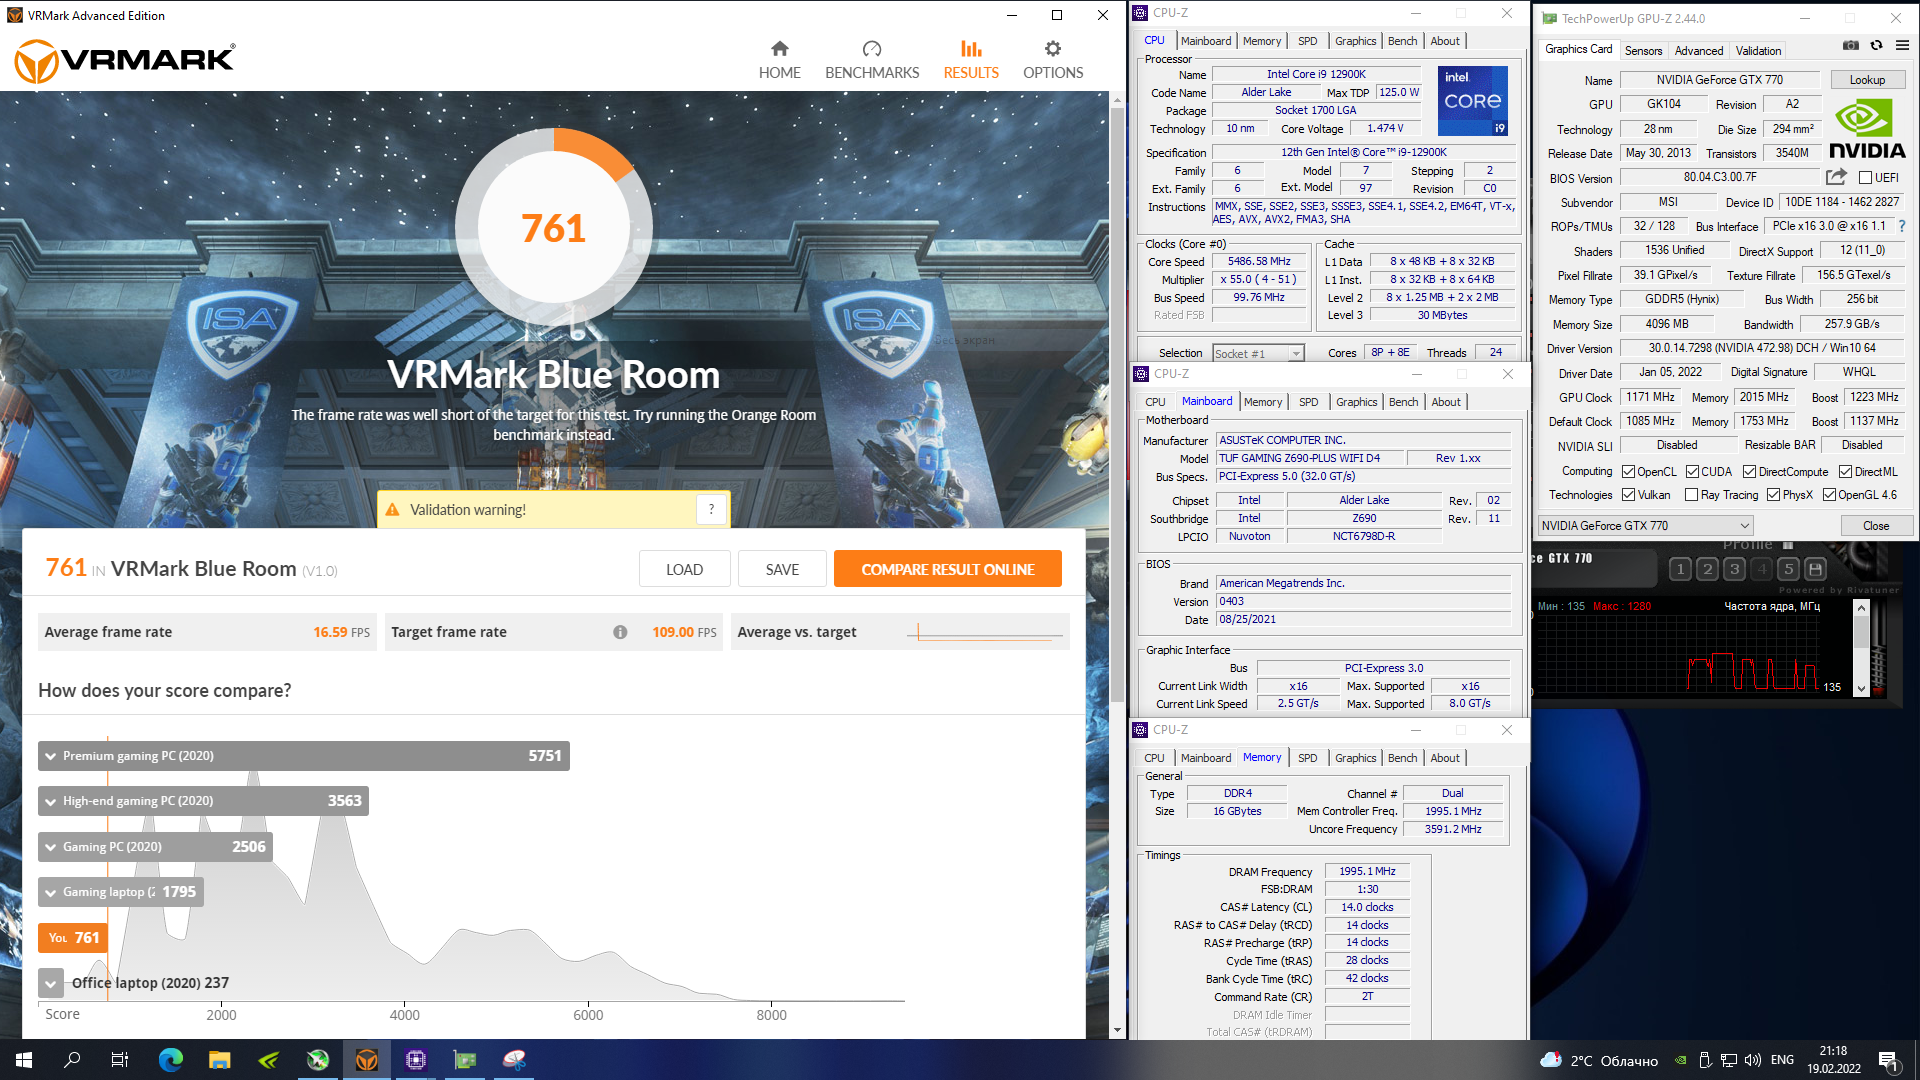
Task: Click the Lookup button in GPU-Z
Action: (x=1867, y=80)
